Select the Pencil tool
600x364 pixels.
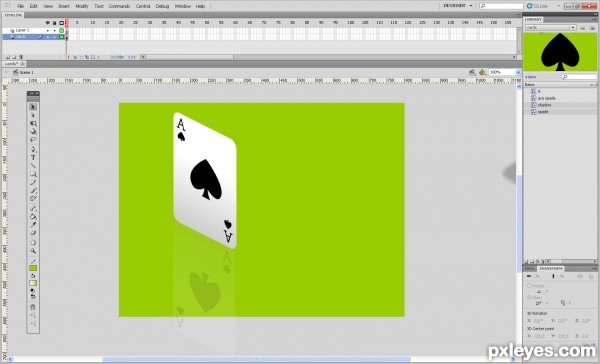click(x=33, y=182)
